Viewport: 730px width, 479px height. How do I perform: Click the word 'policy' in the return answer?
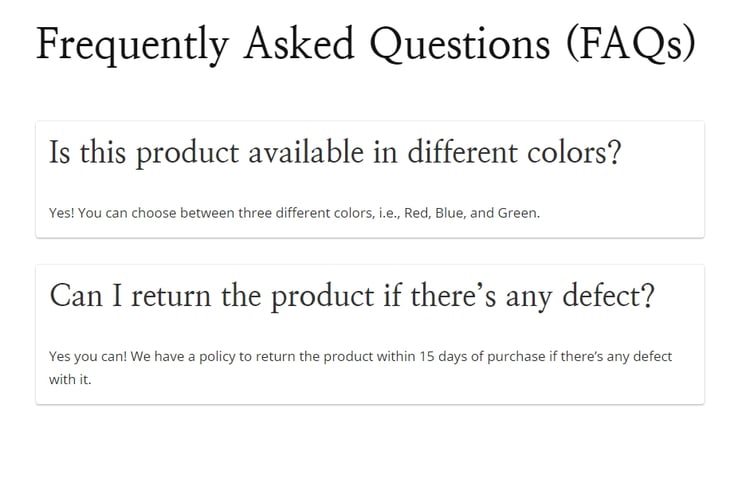tap(217, 357)
